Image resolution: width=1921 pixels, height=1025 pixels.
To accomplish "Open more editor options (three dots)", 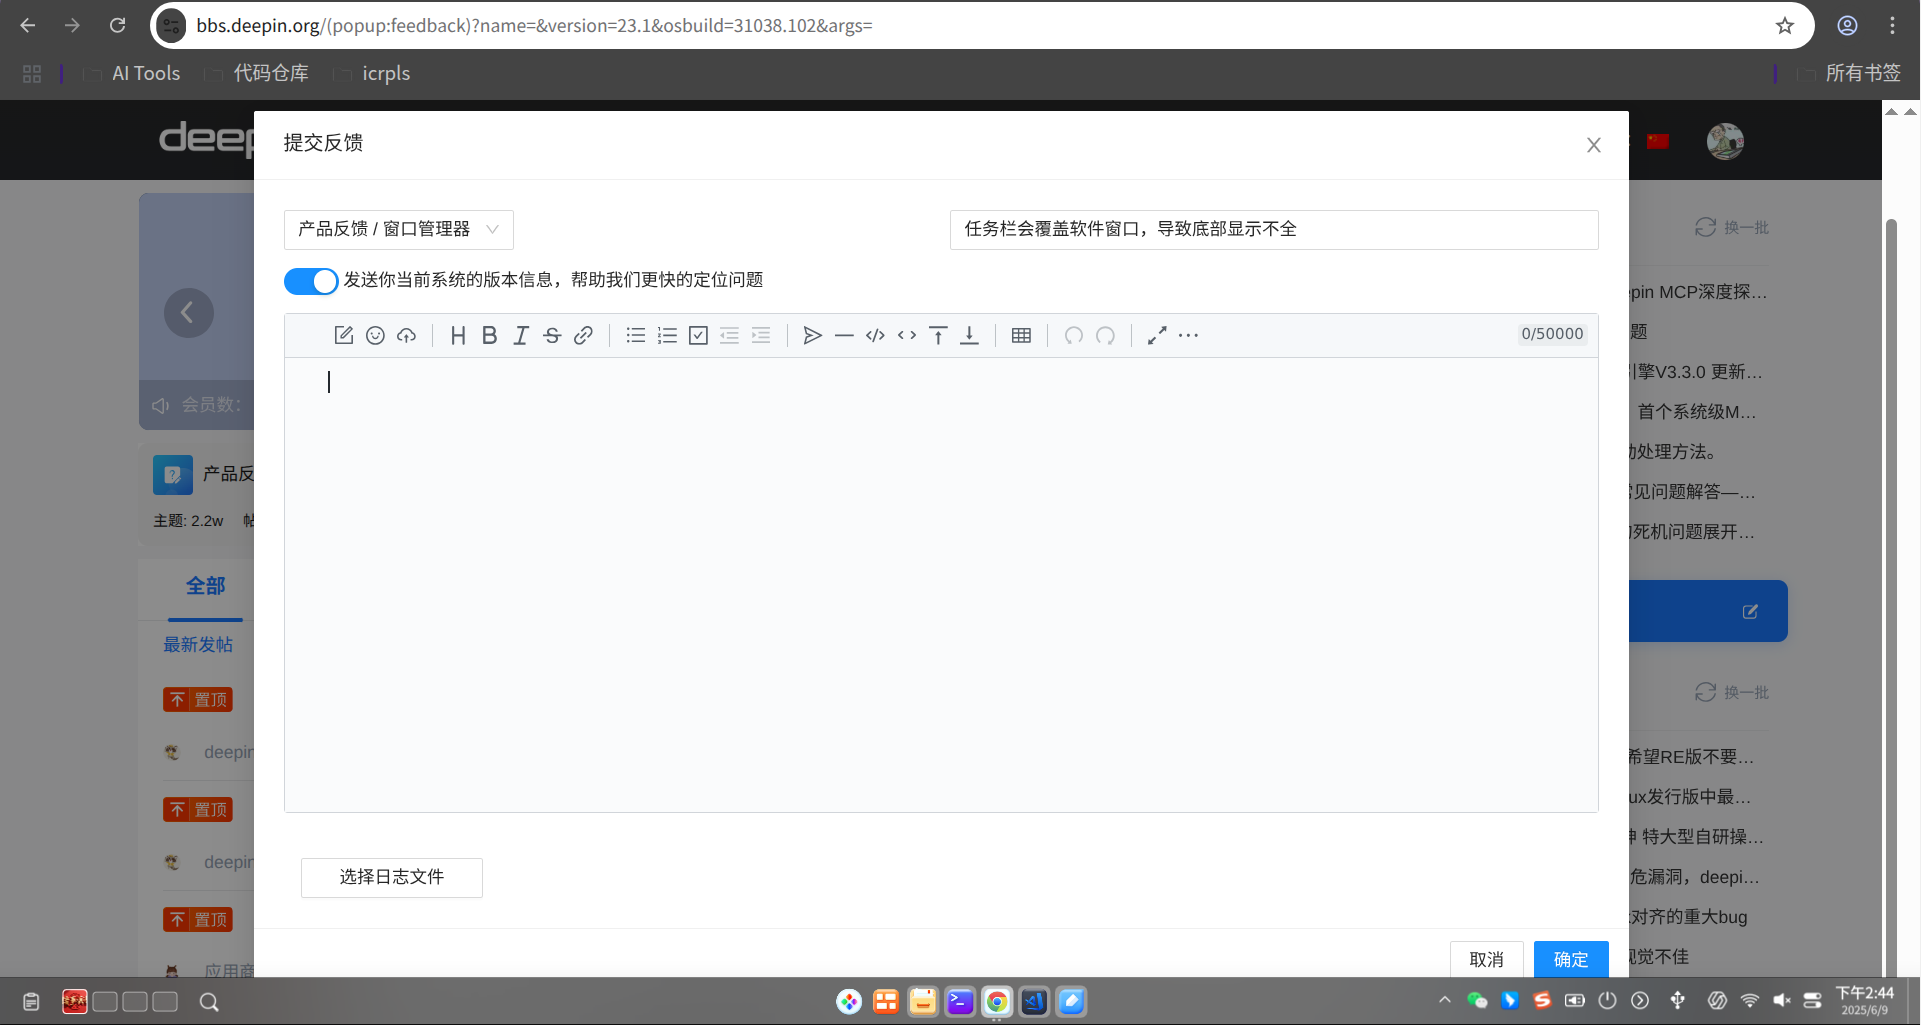I will pyautogui.click(x=1188, y=336).
